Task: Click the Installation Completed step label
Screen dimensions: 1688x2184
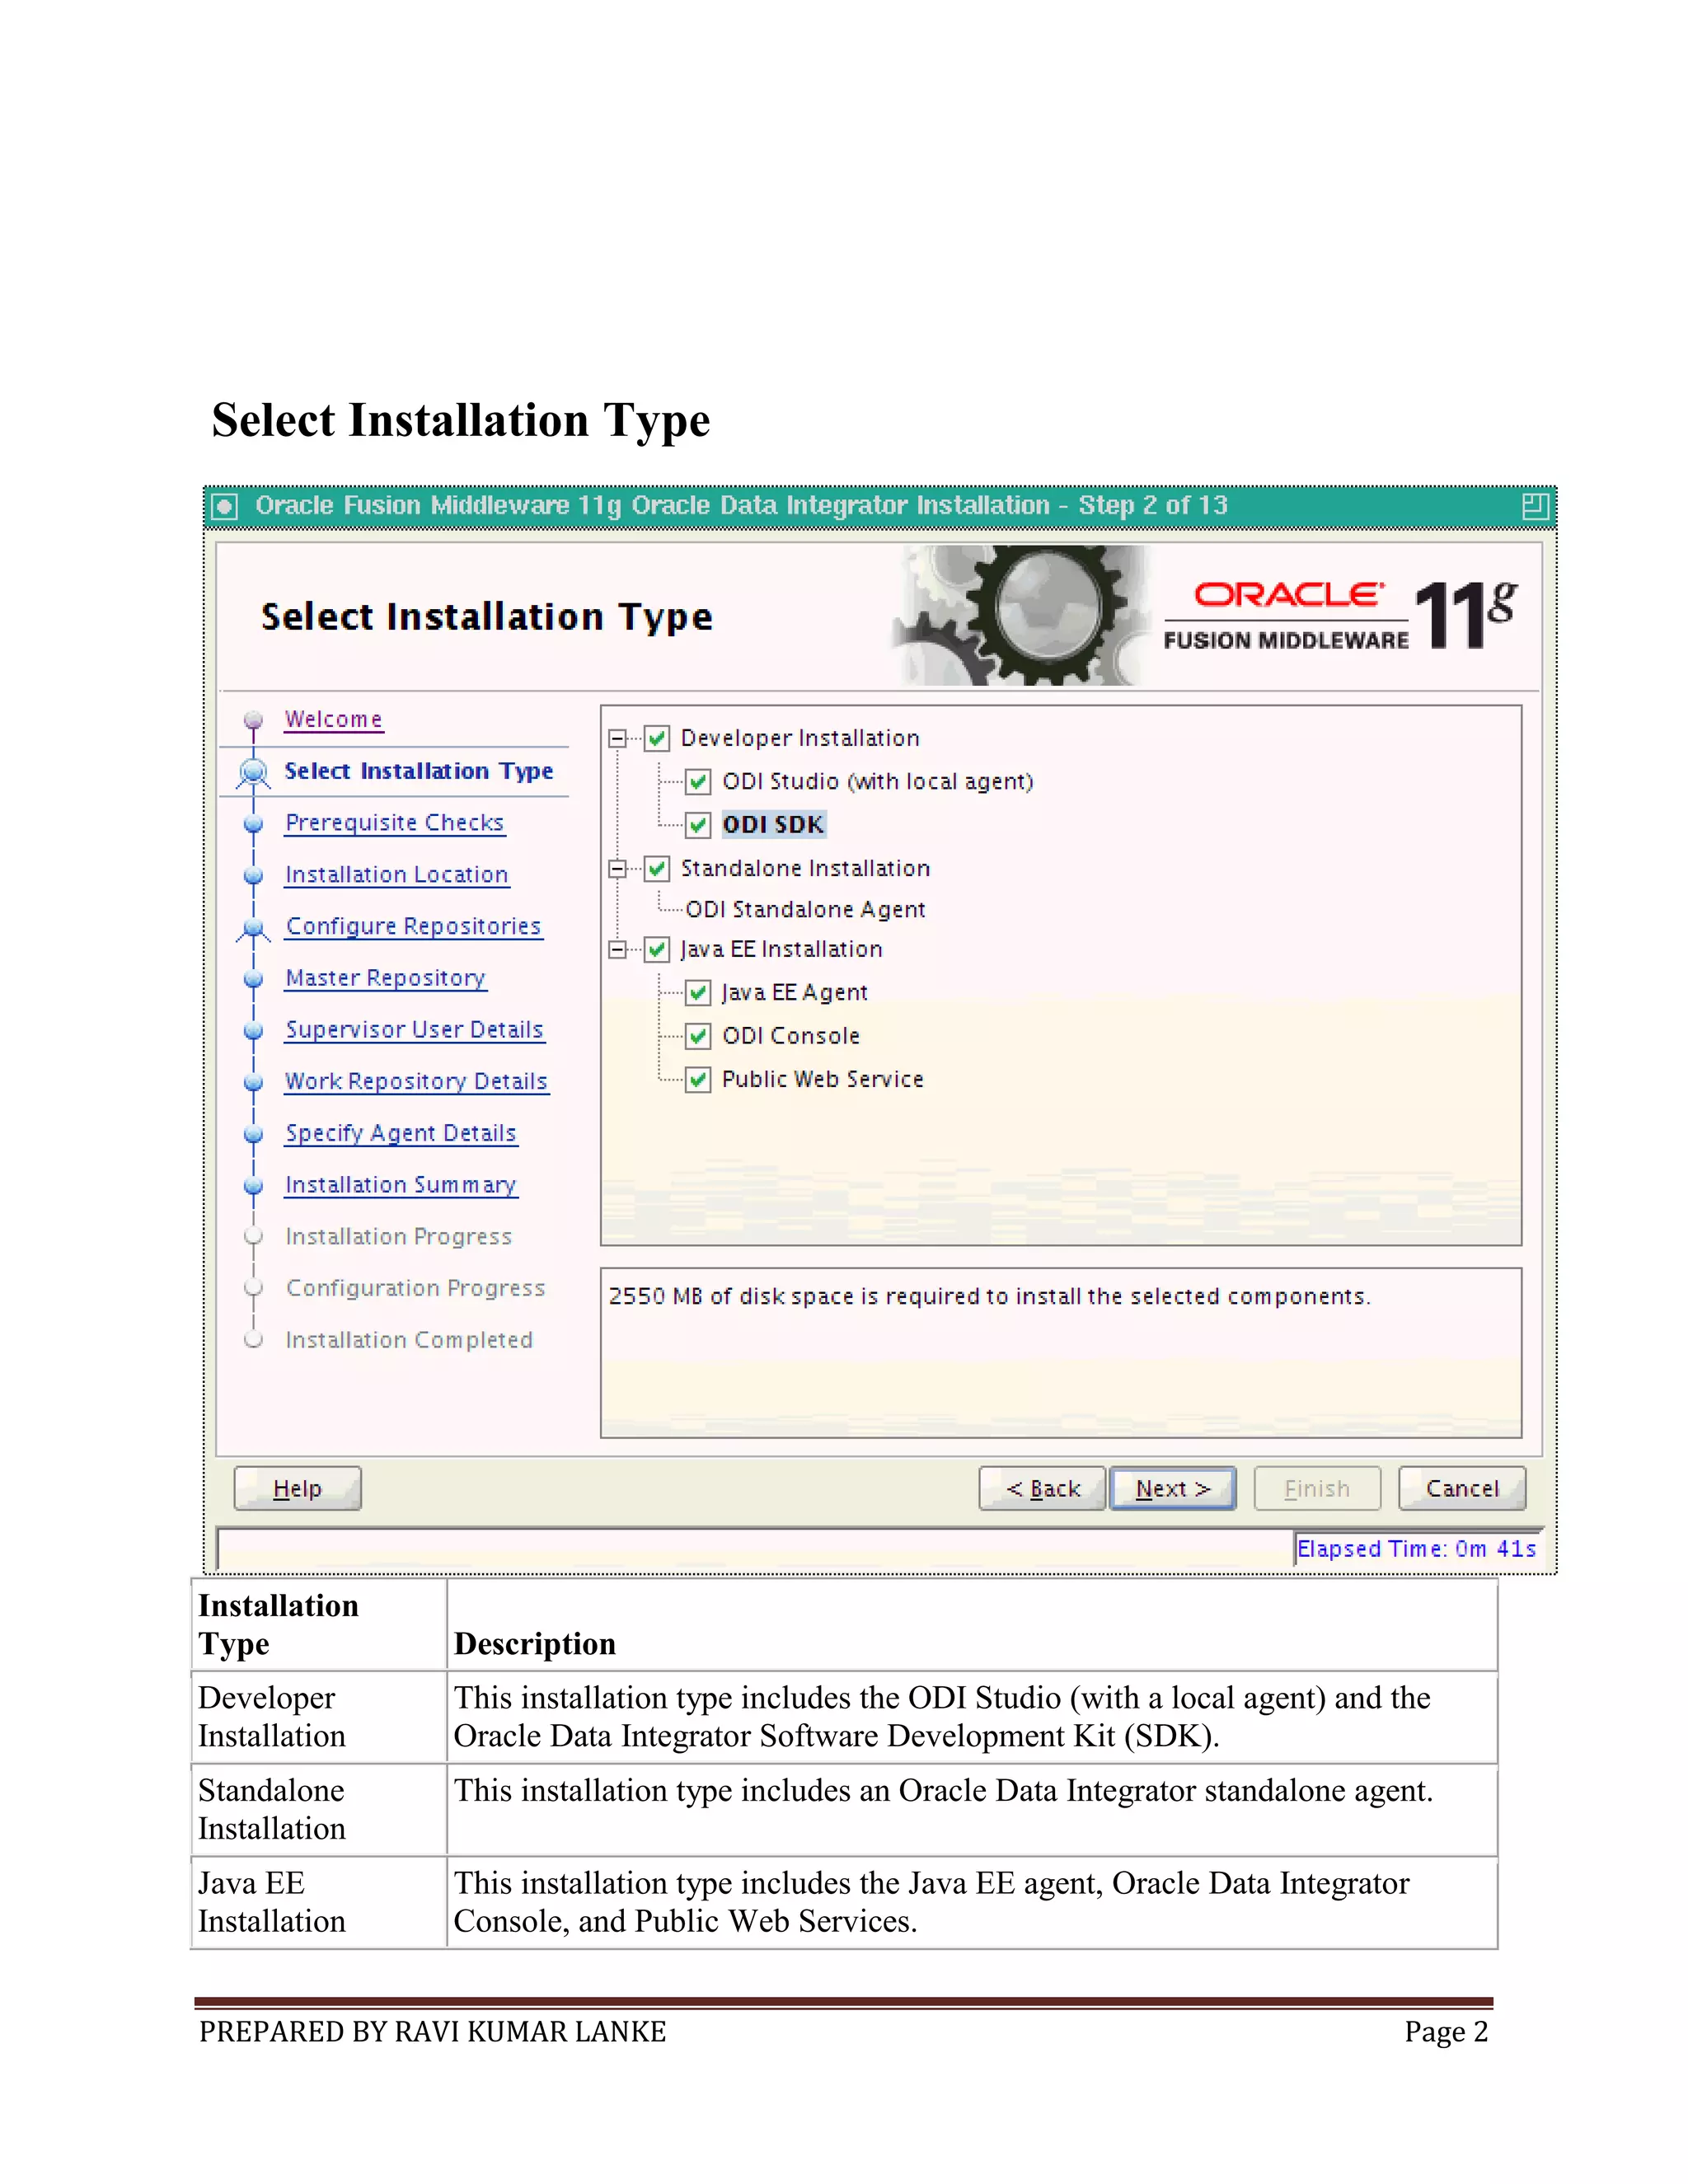Action: click(x=409, y=1341)
